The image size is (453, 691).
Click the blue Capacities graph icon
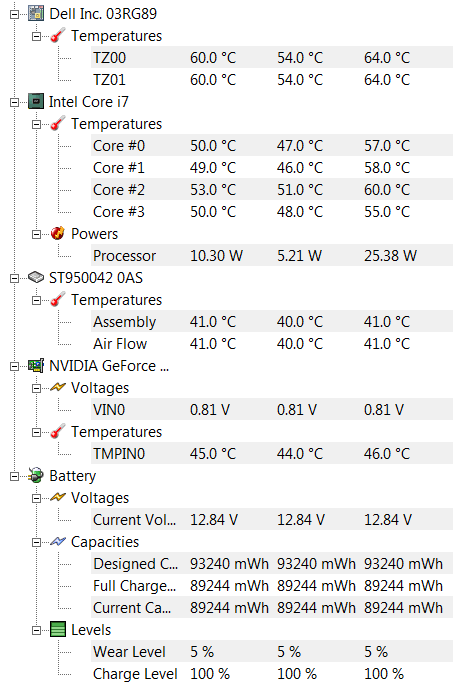pyautogui.click(x=58, y=541)
